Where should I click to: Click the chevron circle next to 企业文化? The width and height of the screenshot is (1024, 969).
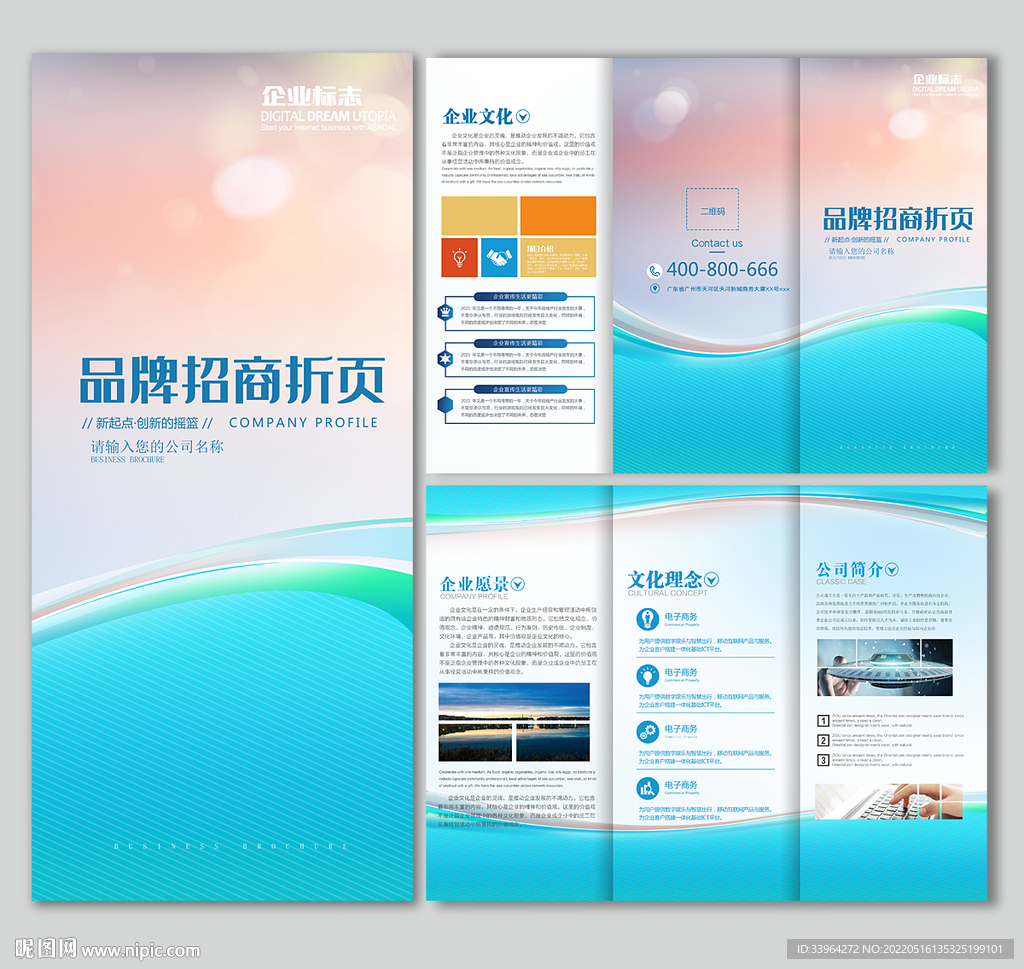[522, 116]
